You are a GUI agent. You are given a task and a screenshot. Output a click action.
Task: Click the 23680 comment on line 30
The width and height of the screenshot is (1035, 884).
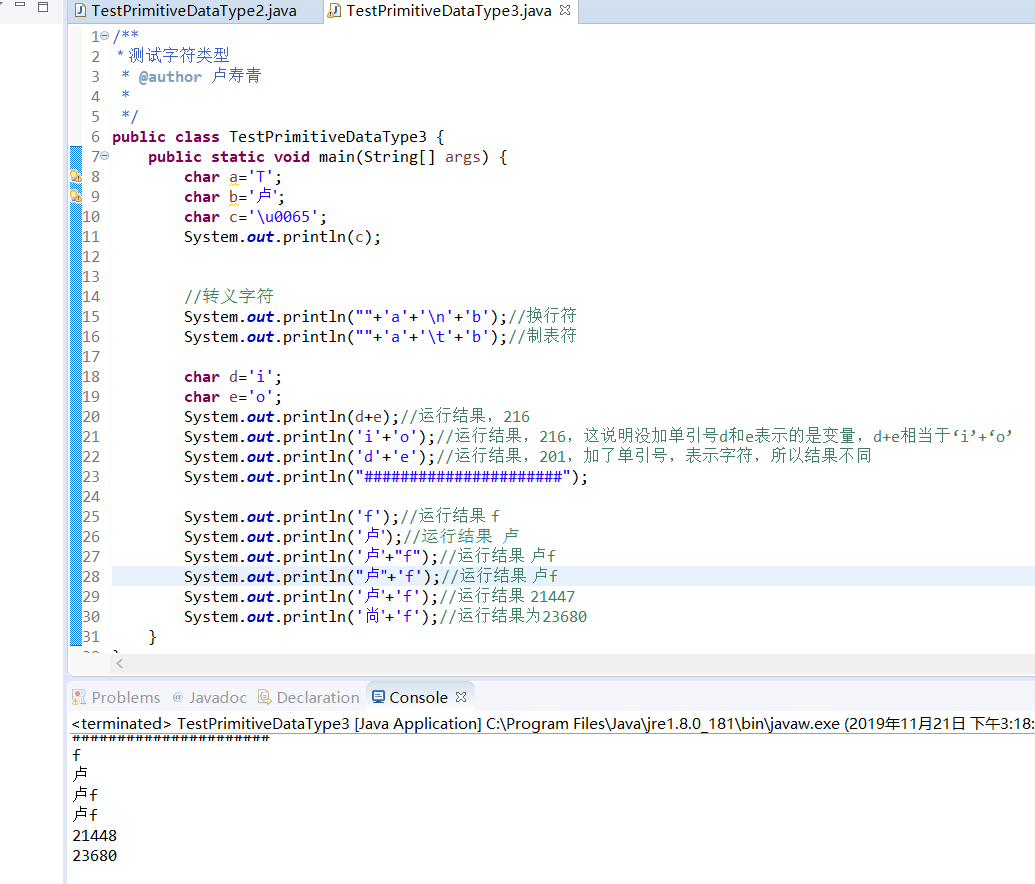pyautogui.click(x=513, y=616)
